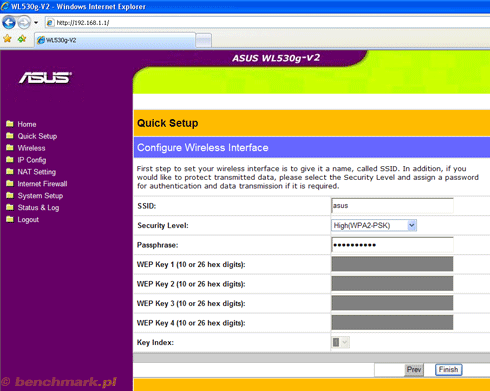Click the WEP Key 1 field

[x=392, y=264]
